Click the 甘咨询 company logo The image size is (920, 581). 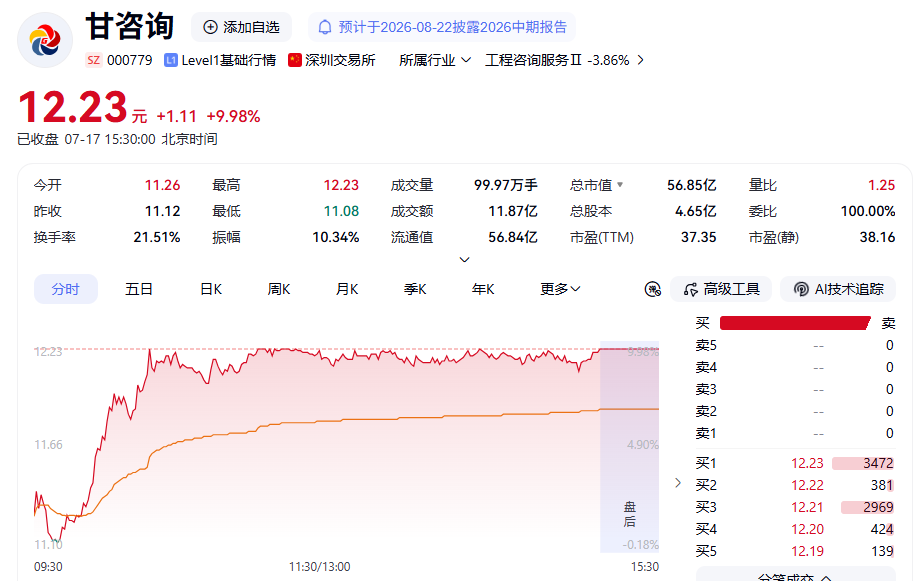pyautogui.click(x=45, y=40)
